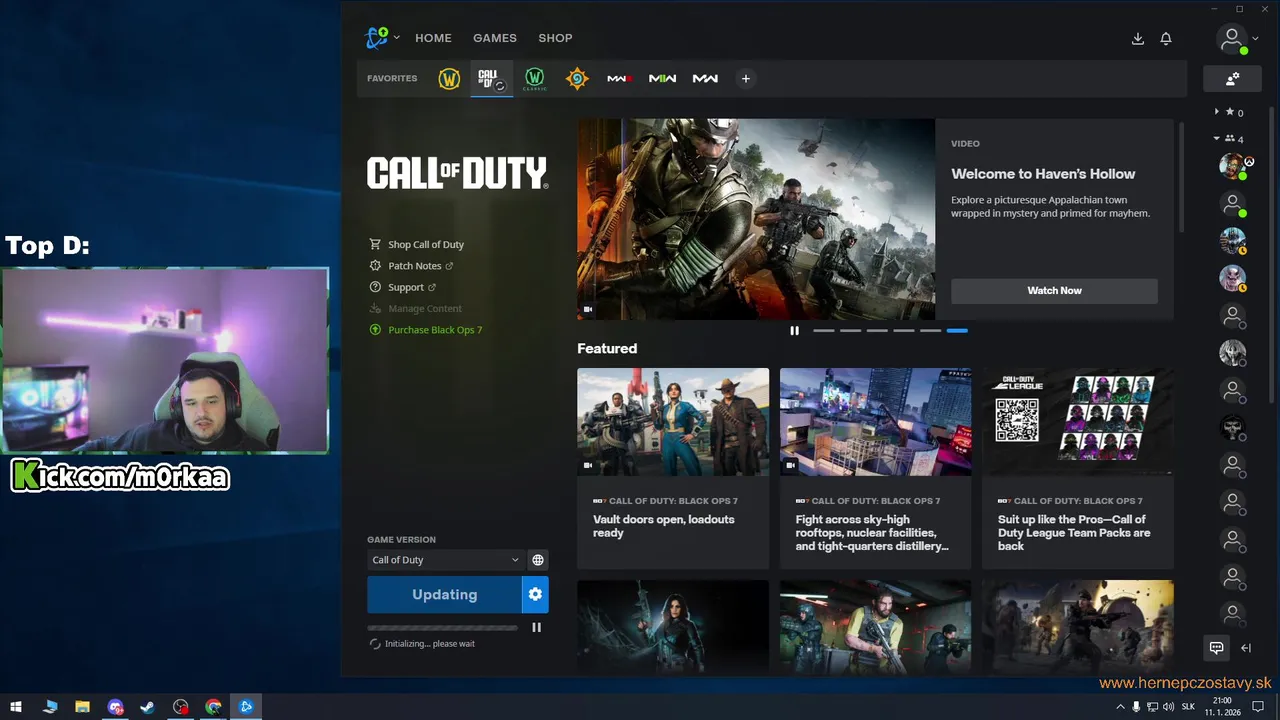Go to the SHOP tab
The width and height of the screenshot is (1280, 720).
click(x=555, y=38)
